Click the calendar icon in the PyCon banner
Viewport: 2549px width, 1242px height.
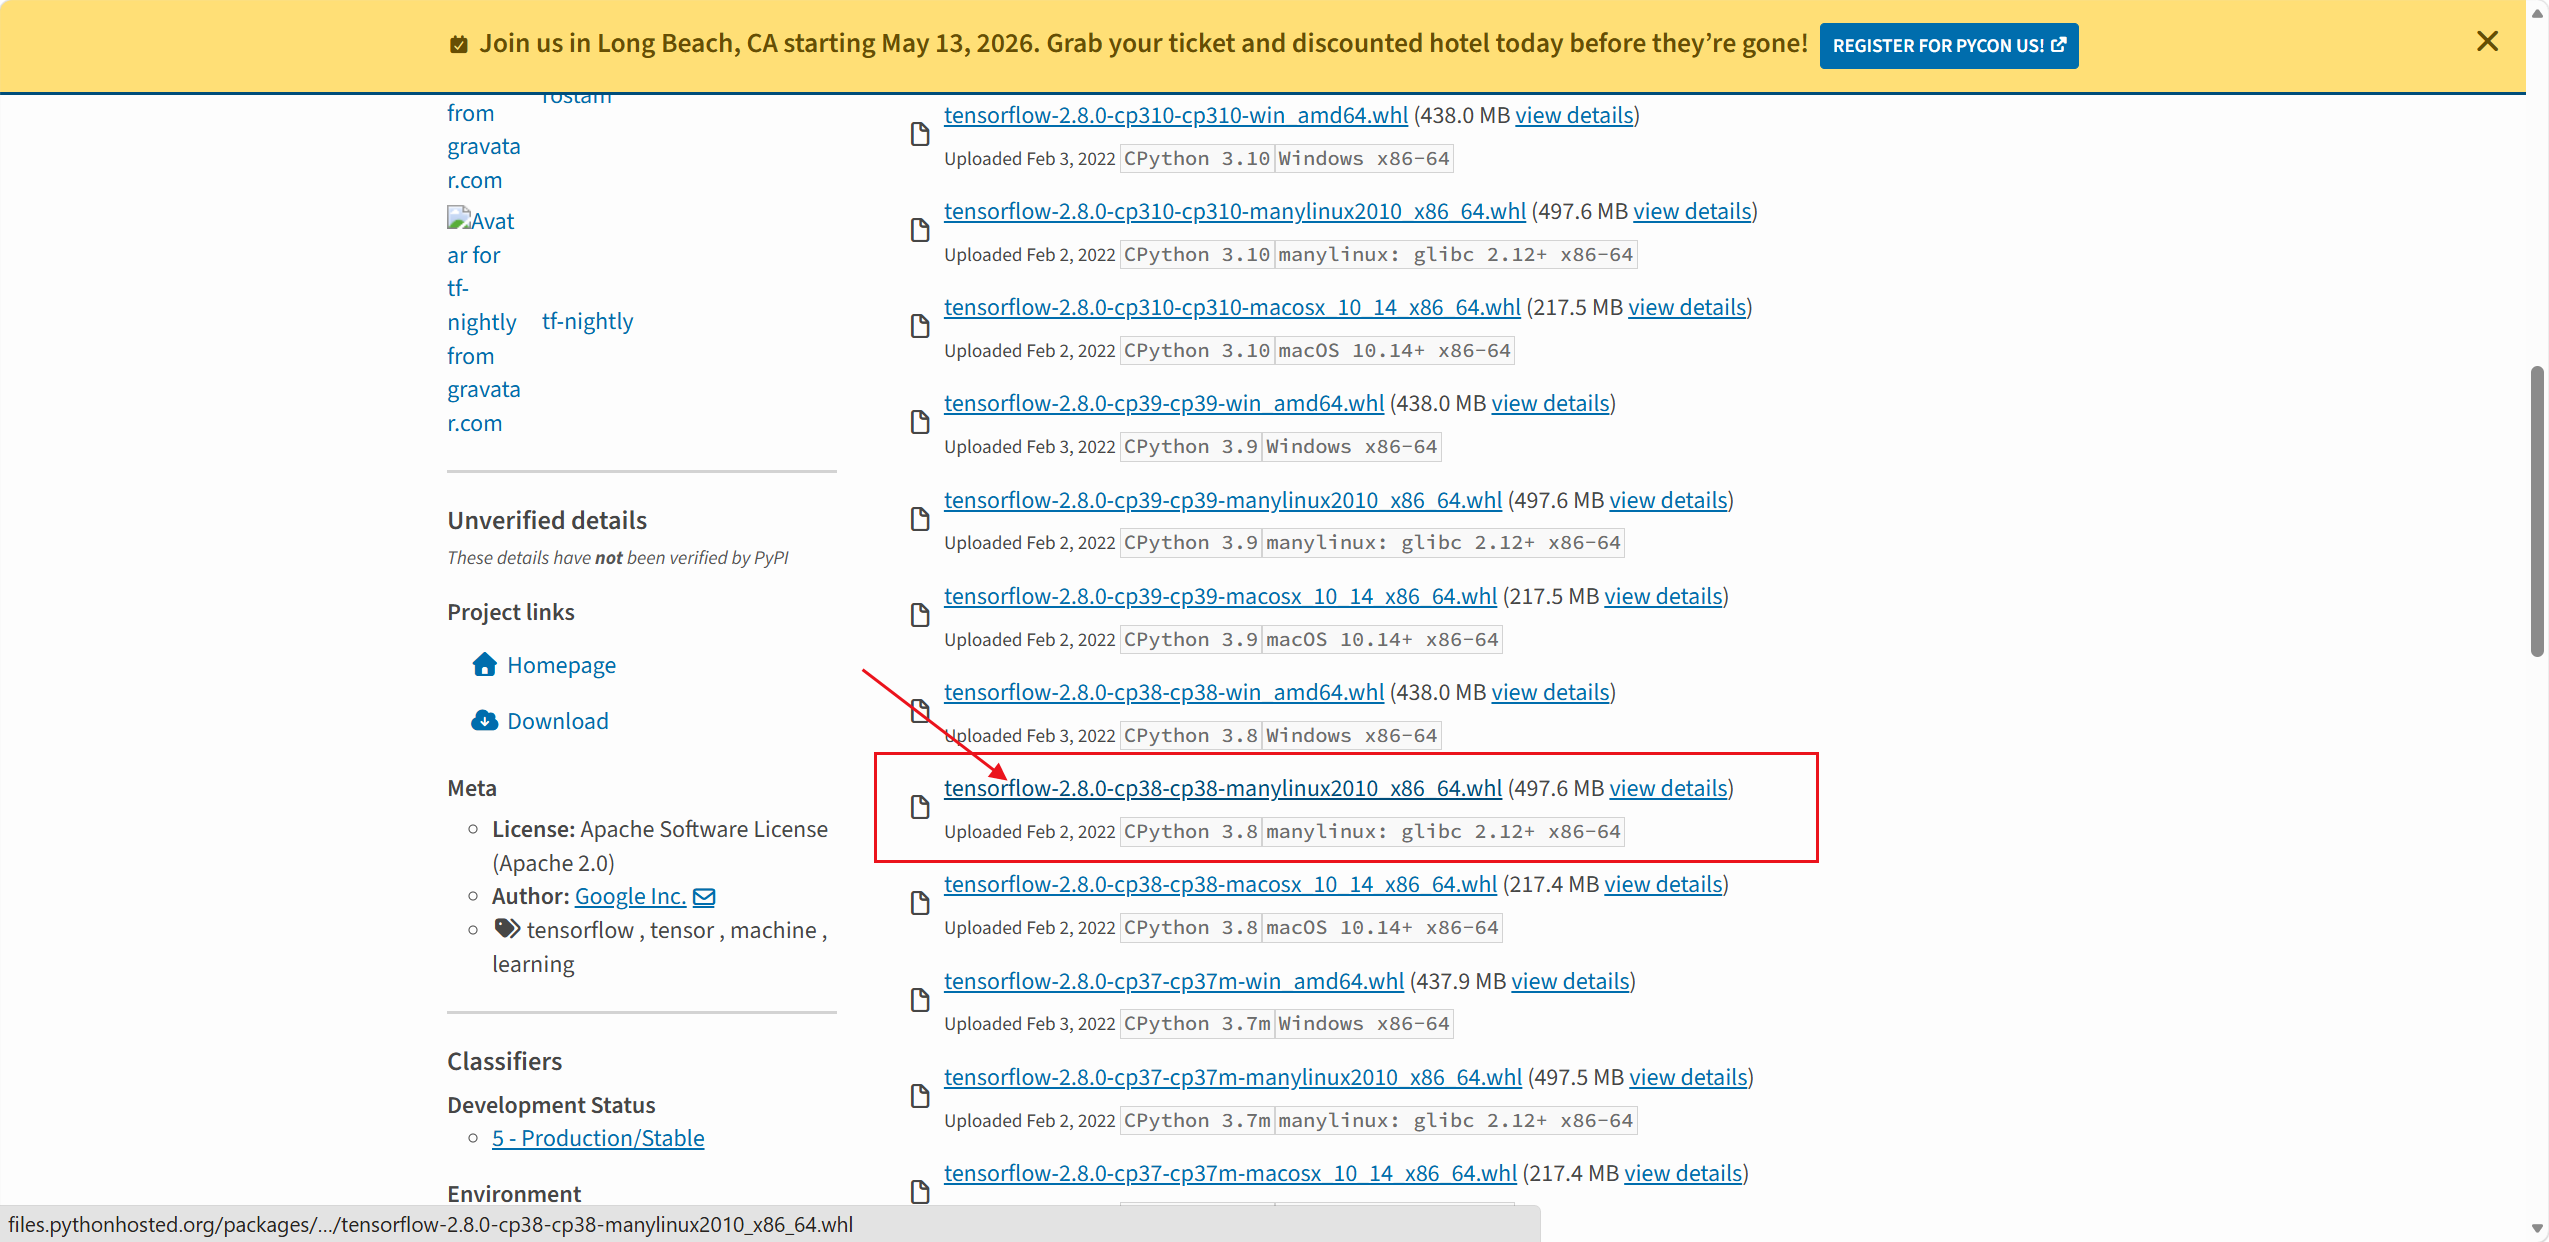click(459, 44)
